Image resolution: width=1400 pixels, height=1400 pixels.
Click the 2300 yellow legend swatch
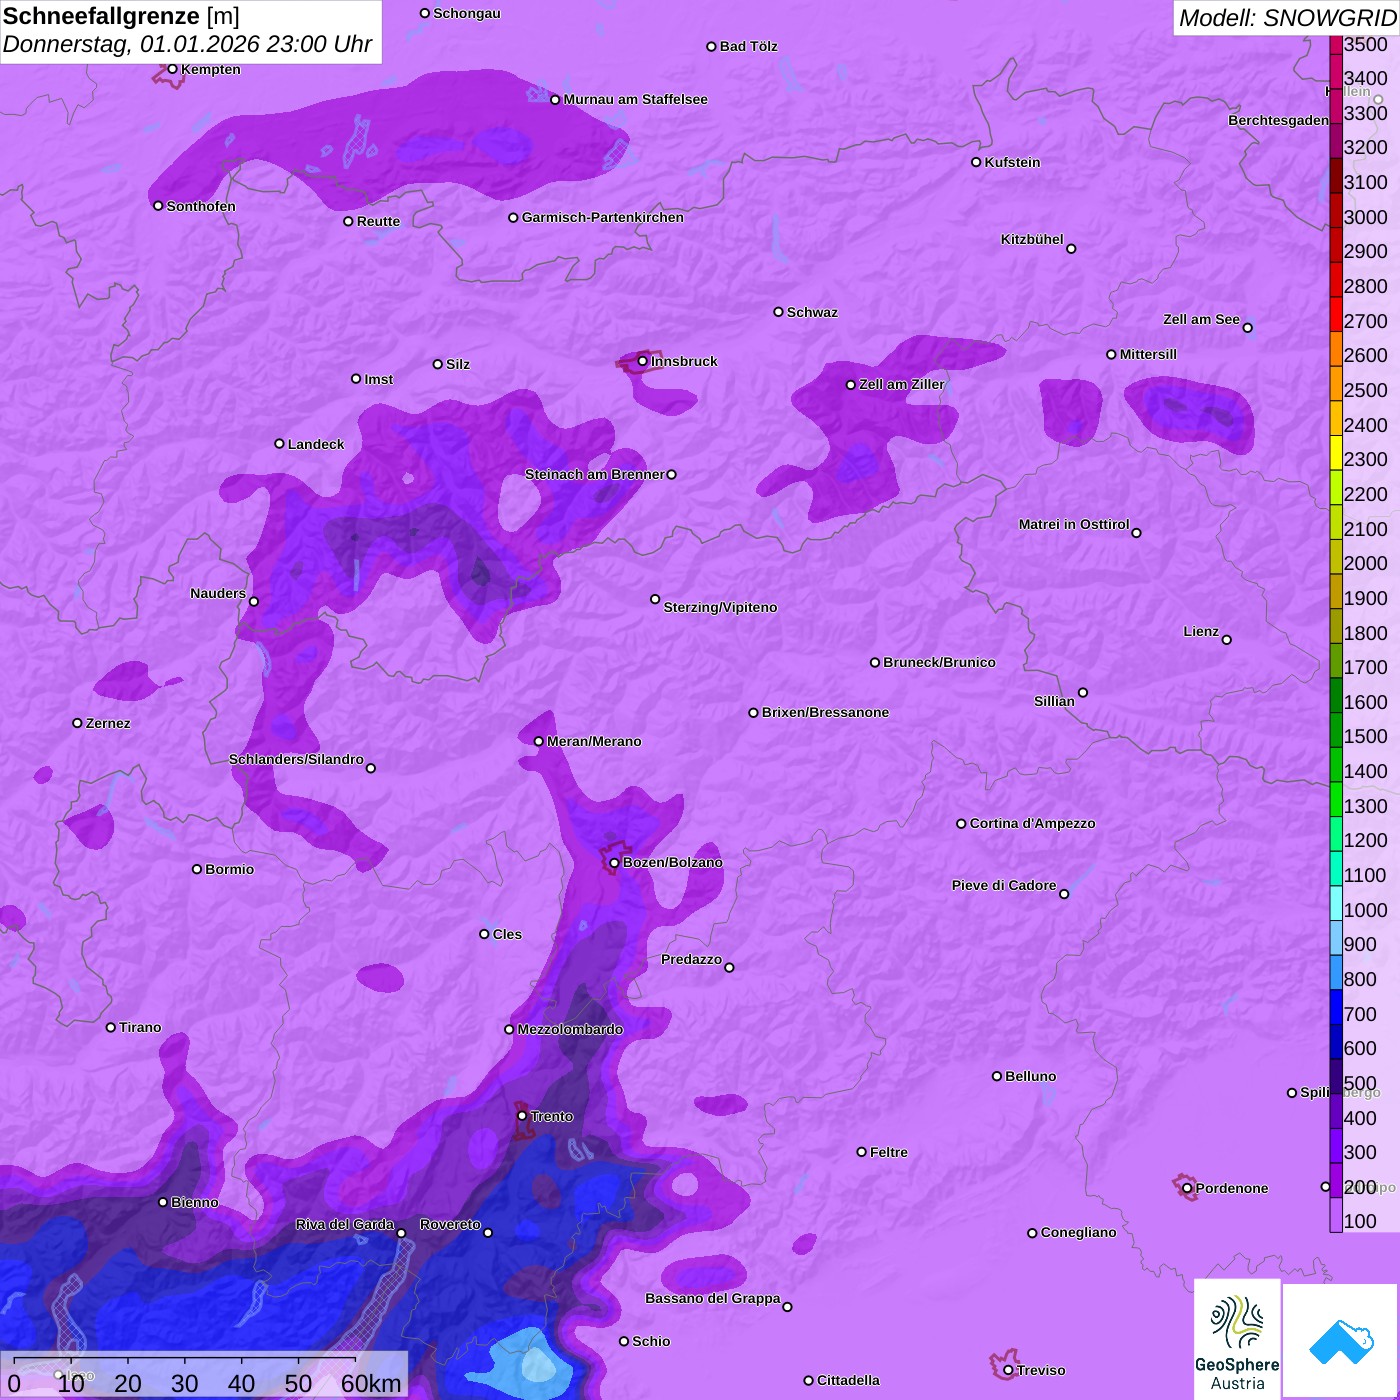tap(1336, 452)
